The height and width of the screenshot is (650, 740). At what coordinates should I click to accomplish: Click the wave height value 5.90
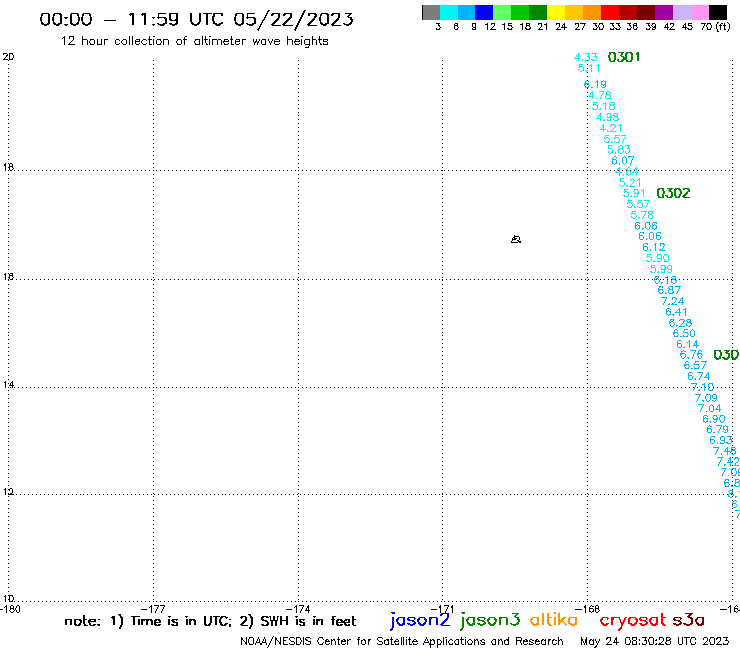(x=657, y=258)
